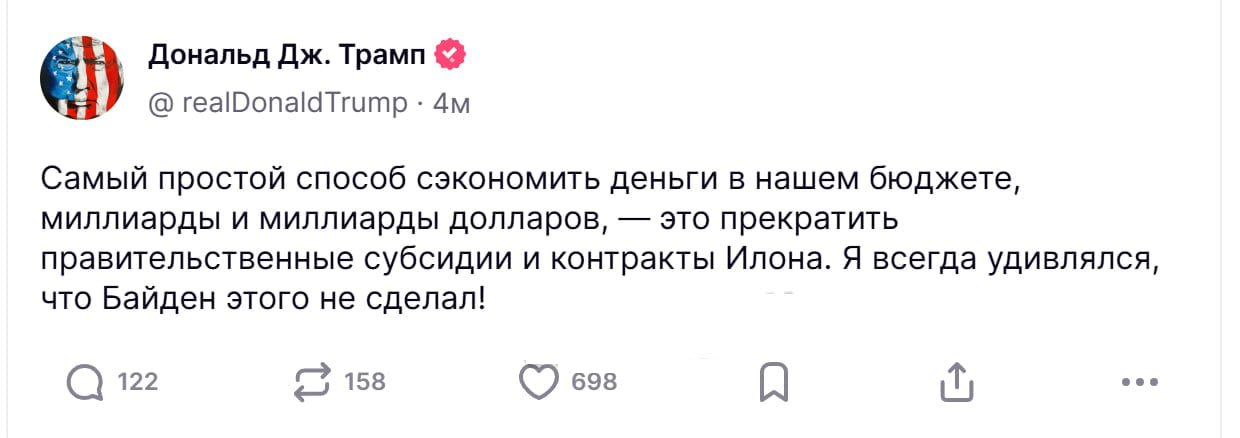Open the three-dot more options menu

point(1140,381)
